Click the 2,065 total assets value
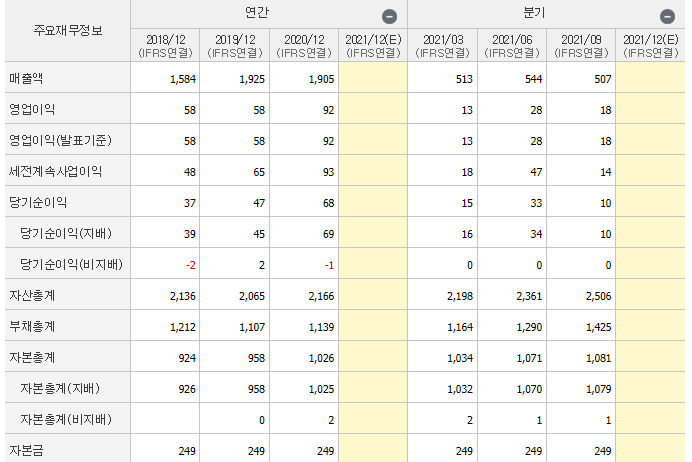The width and height of the screenshot is (692, 462). [x=252, y=296]
